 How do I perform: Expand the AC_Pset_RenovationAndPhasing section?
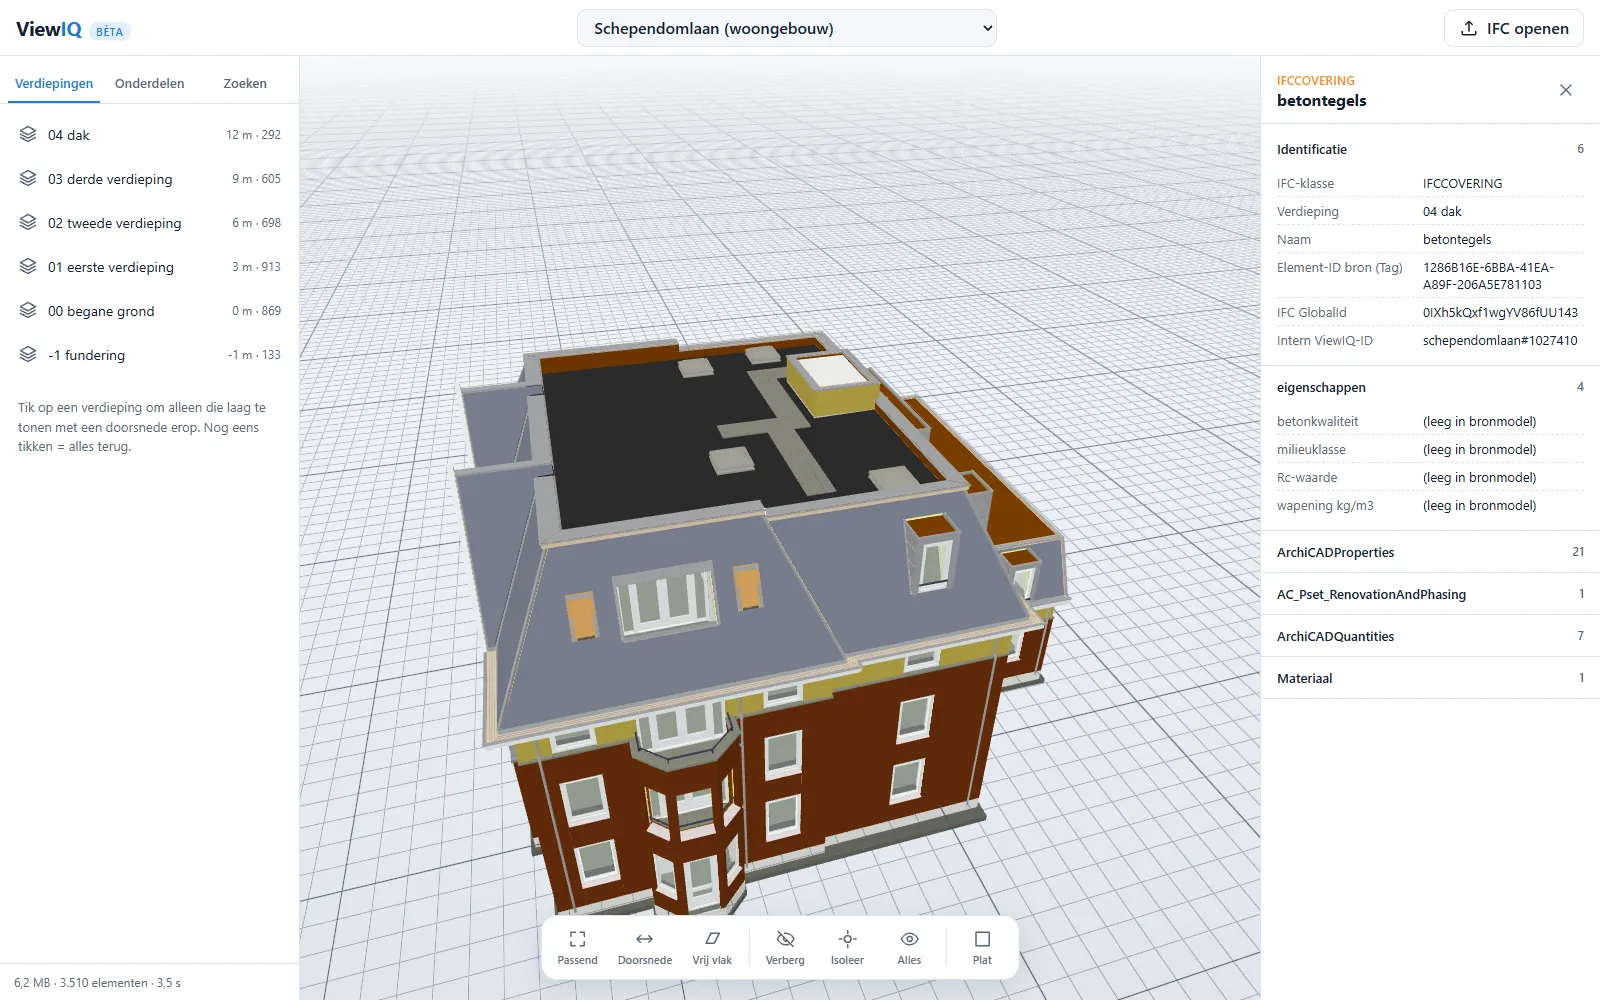[1430, 594]
